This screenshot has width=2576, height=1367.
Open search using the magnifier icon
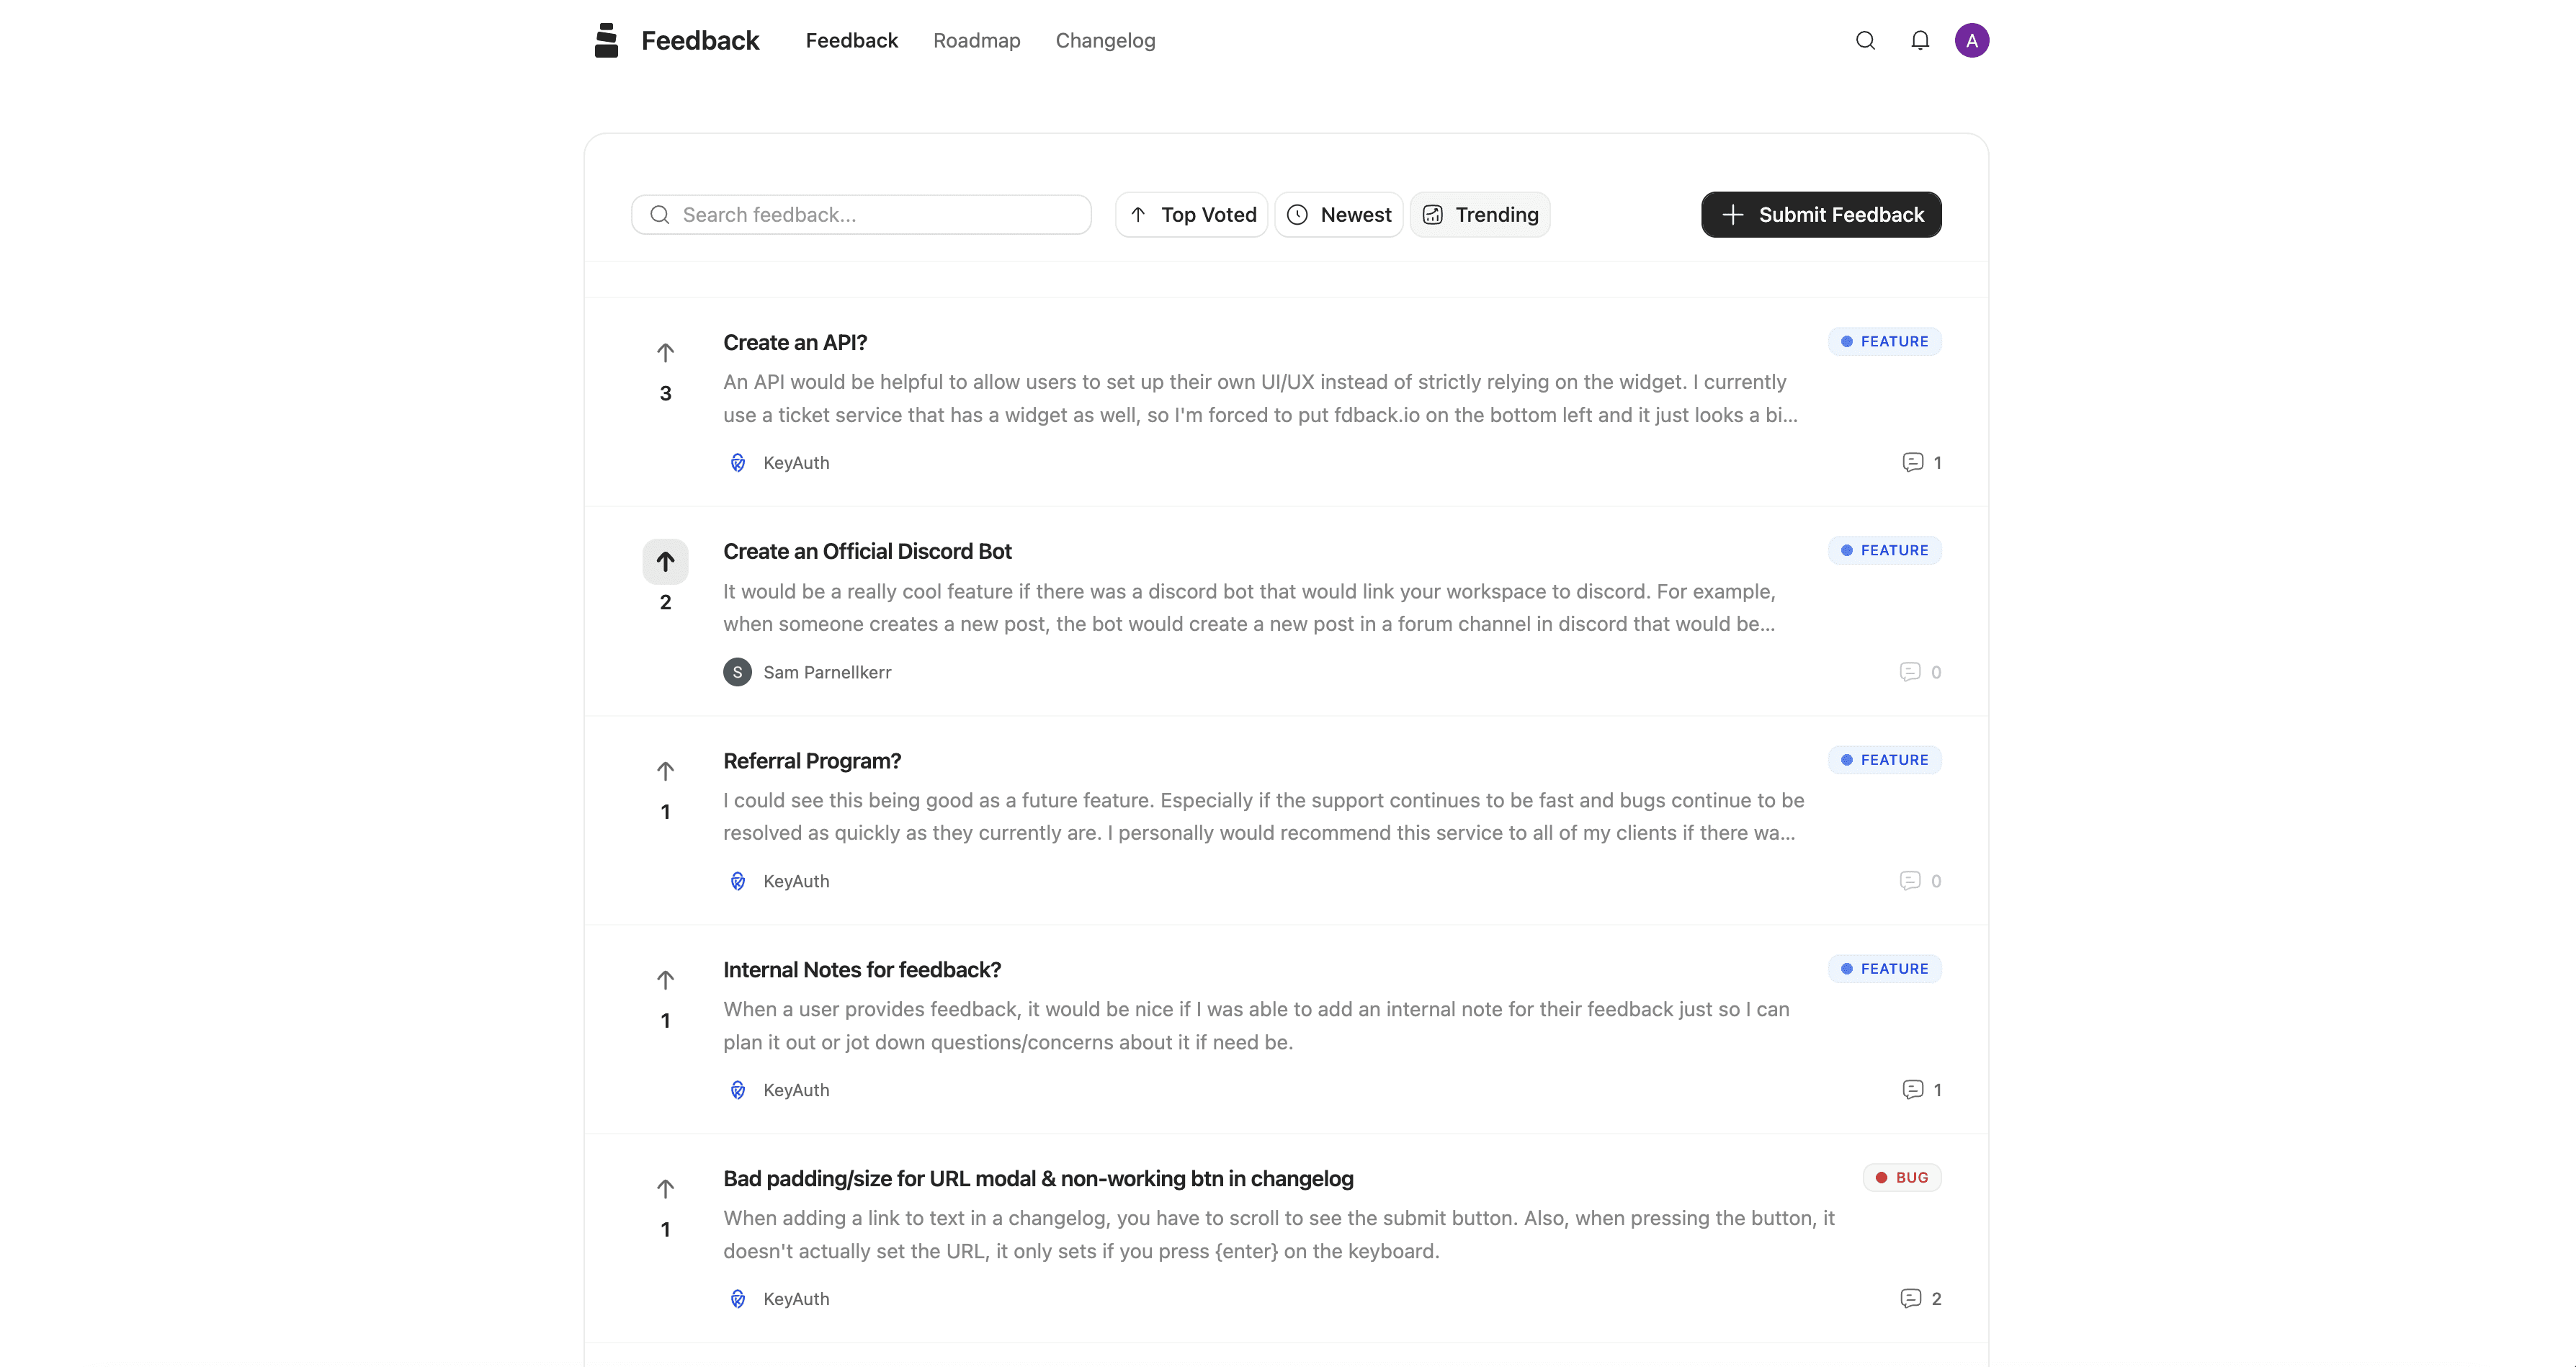coord(1865,40)
